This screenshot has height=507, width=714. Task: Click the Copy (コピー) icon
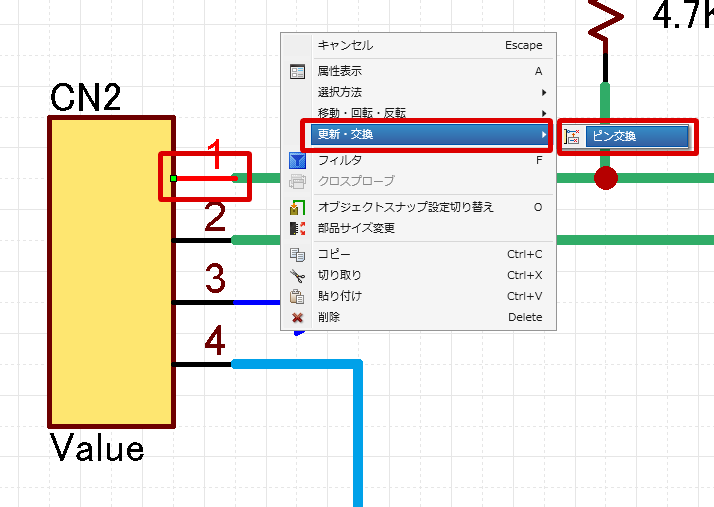pos(297,254)
